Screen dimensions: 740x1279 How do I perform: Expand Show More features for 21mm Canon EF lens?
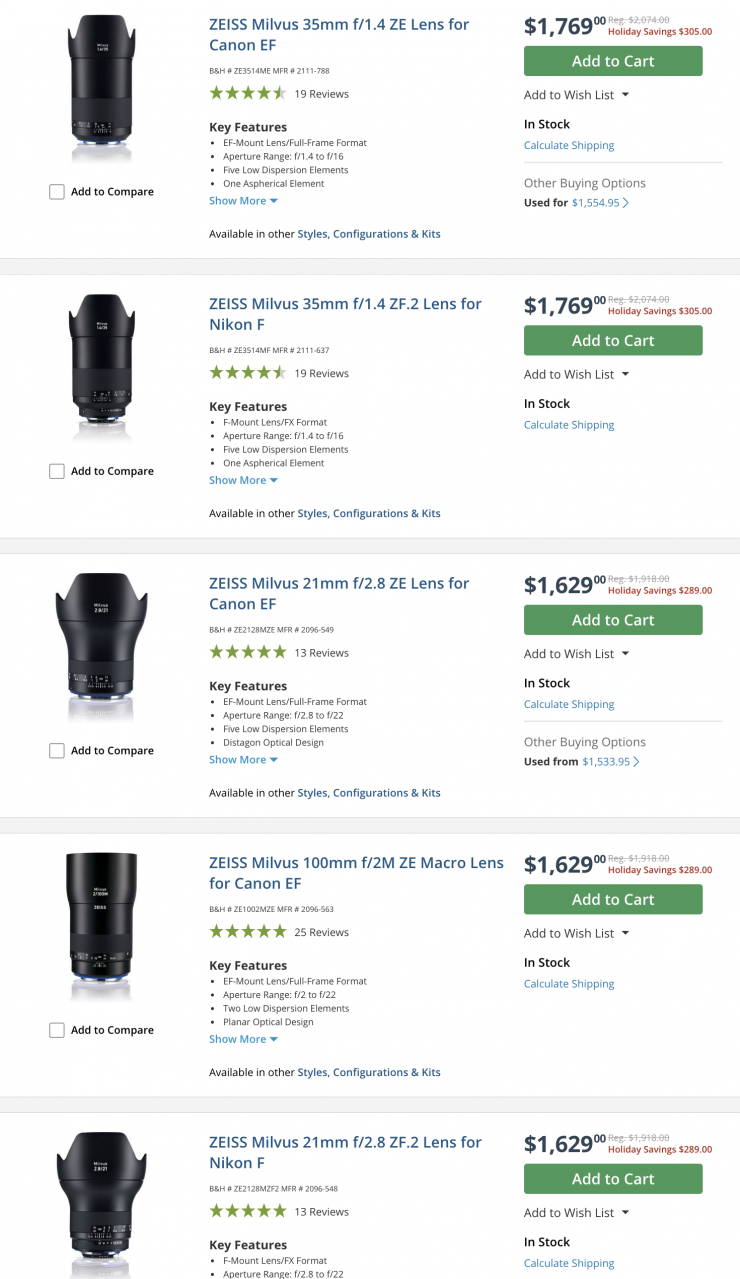pos(243,760)
